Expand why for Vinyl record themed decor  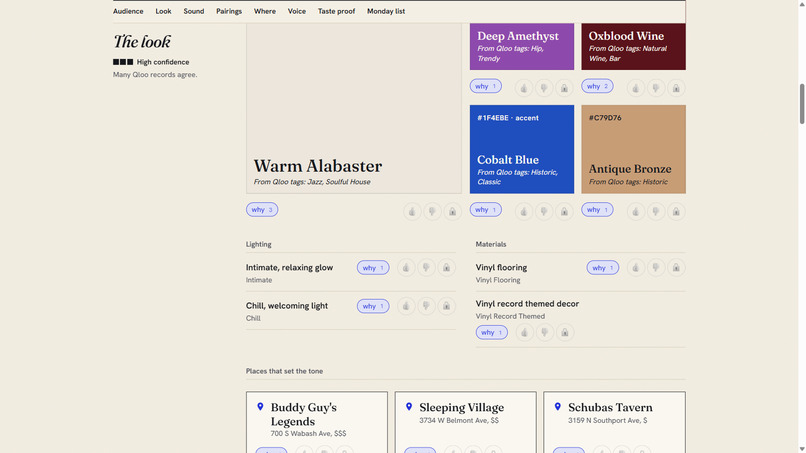point(492,333)
